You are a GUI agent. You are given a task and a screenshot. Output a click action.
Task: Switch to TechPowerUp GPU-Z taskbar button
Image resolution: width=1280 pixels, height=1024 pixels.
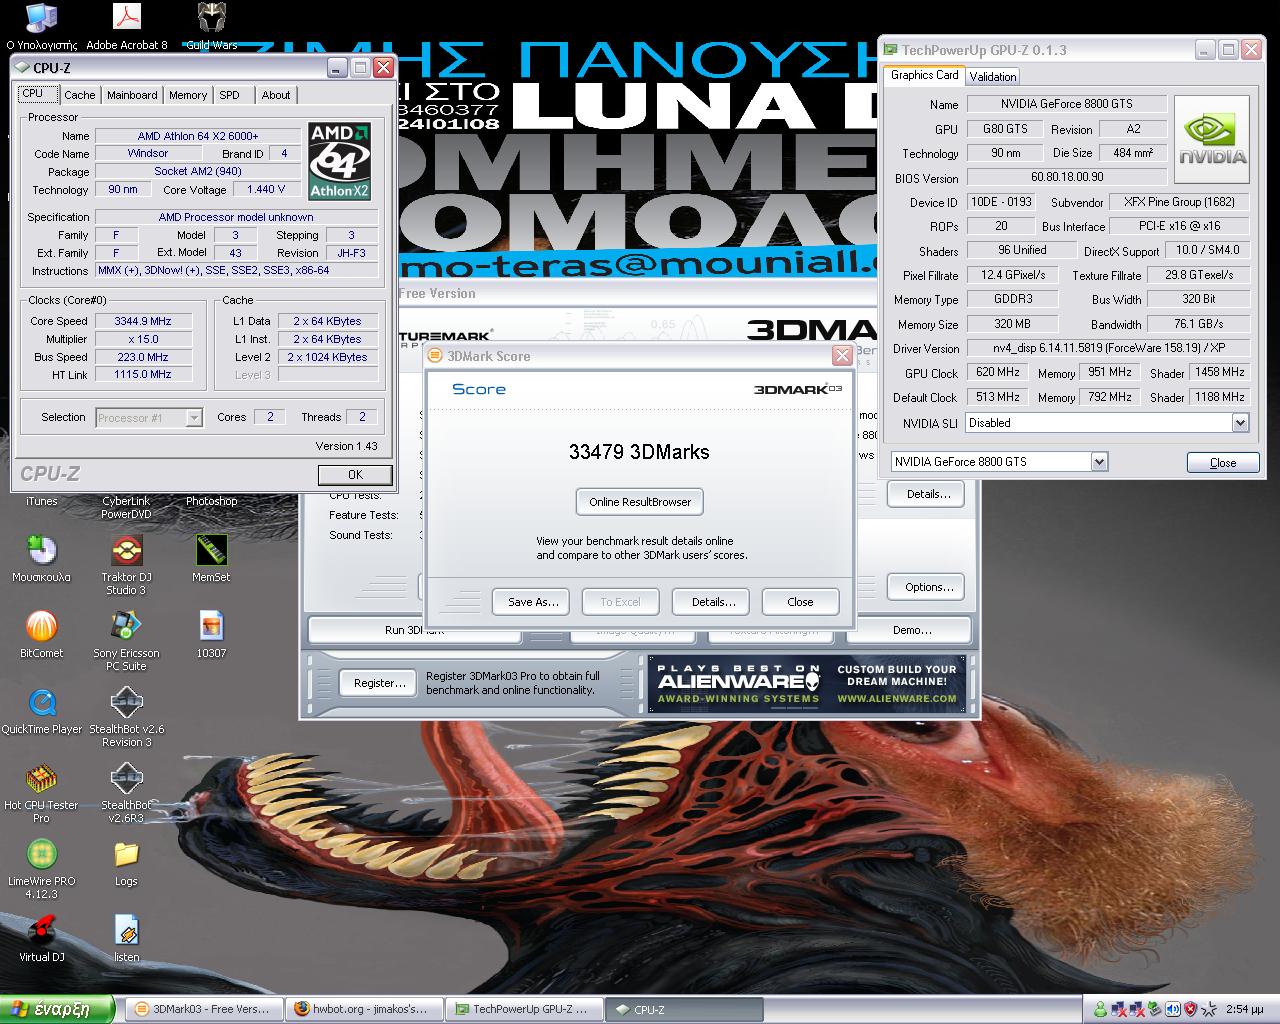coord(523,1009)
